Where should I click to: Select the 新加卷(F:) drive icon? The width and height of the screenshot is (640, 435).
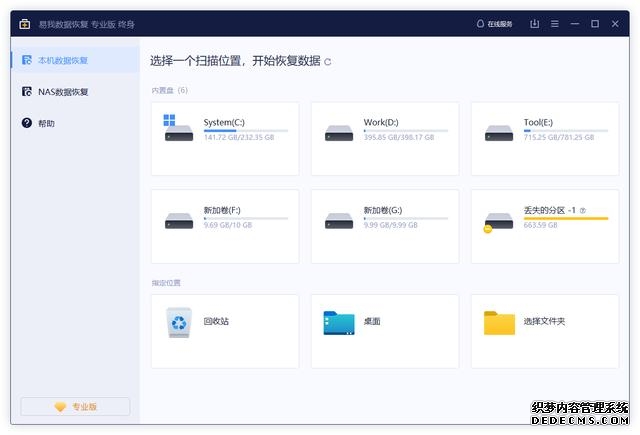coord(179,221)
